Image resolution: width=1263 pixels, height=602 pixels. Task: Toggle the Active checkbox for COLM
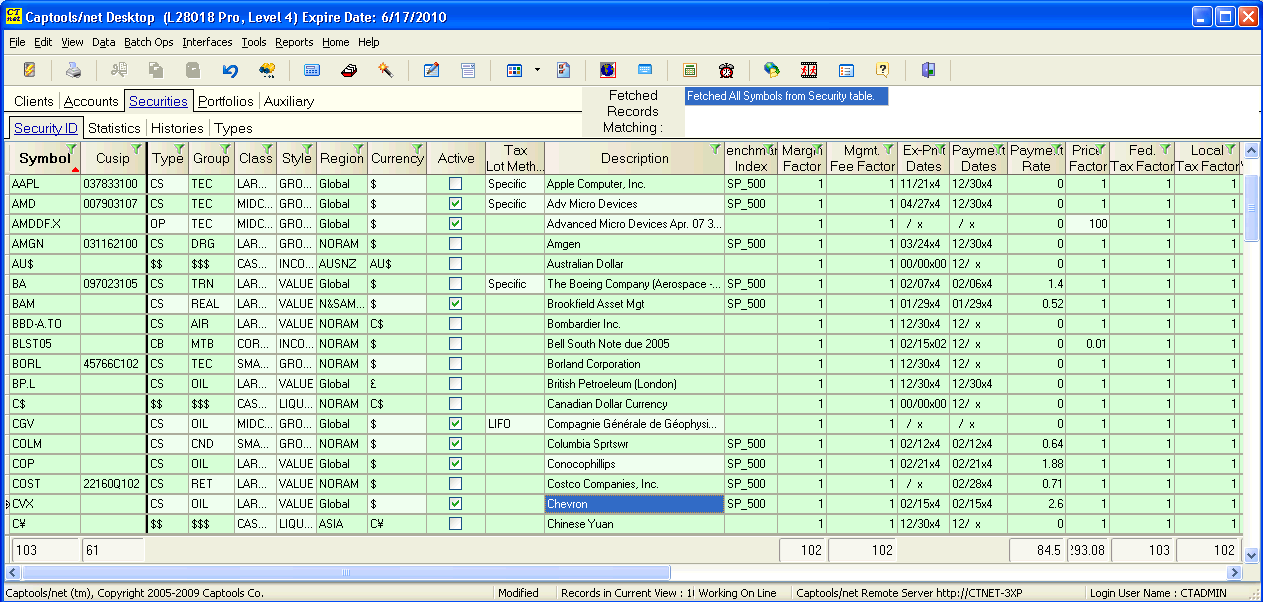456,444
